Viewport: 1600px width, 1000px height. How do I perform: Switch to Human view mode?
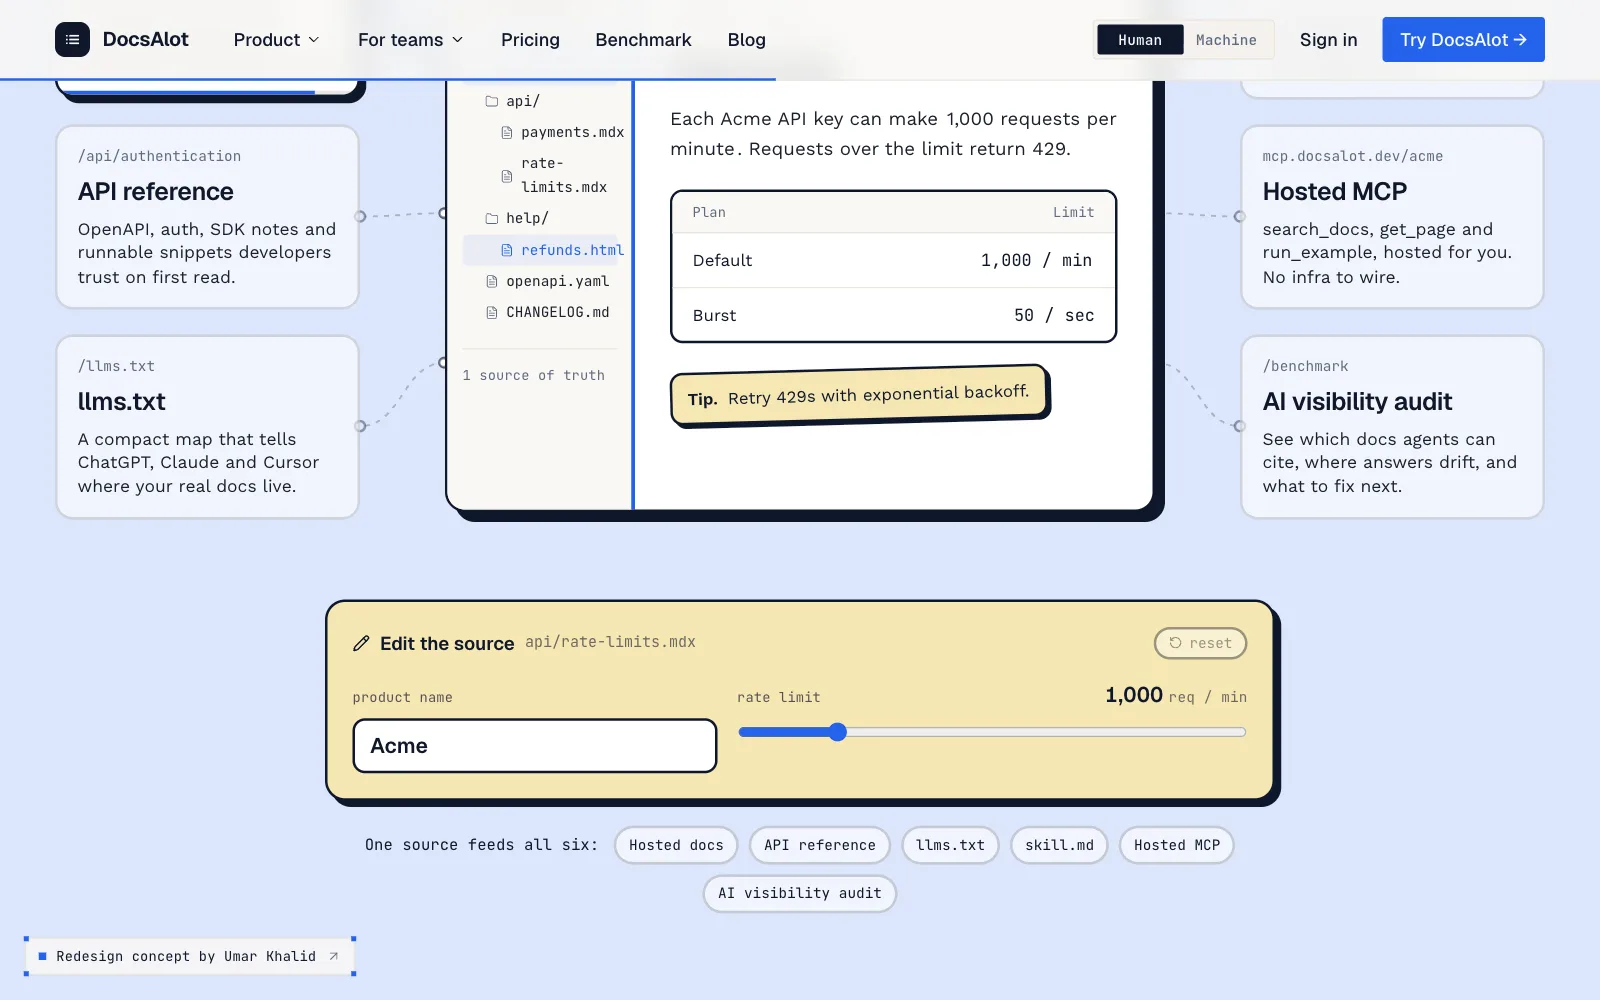(x=1140, y=40)
